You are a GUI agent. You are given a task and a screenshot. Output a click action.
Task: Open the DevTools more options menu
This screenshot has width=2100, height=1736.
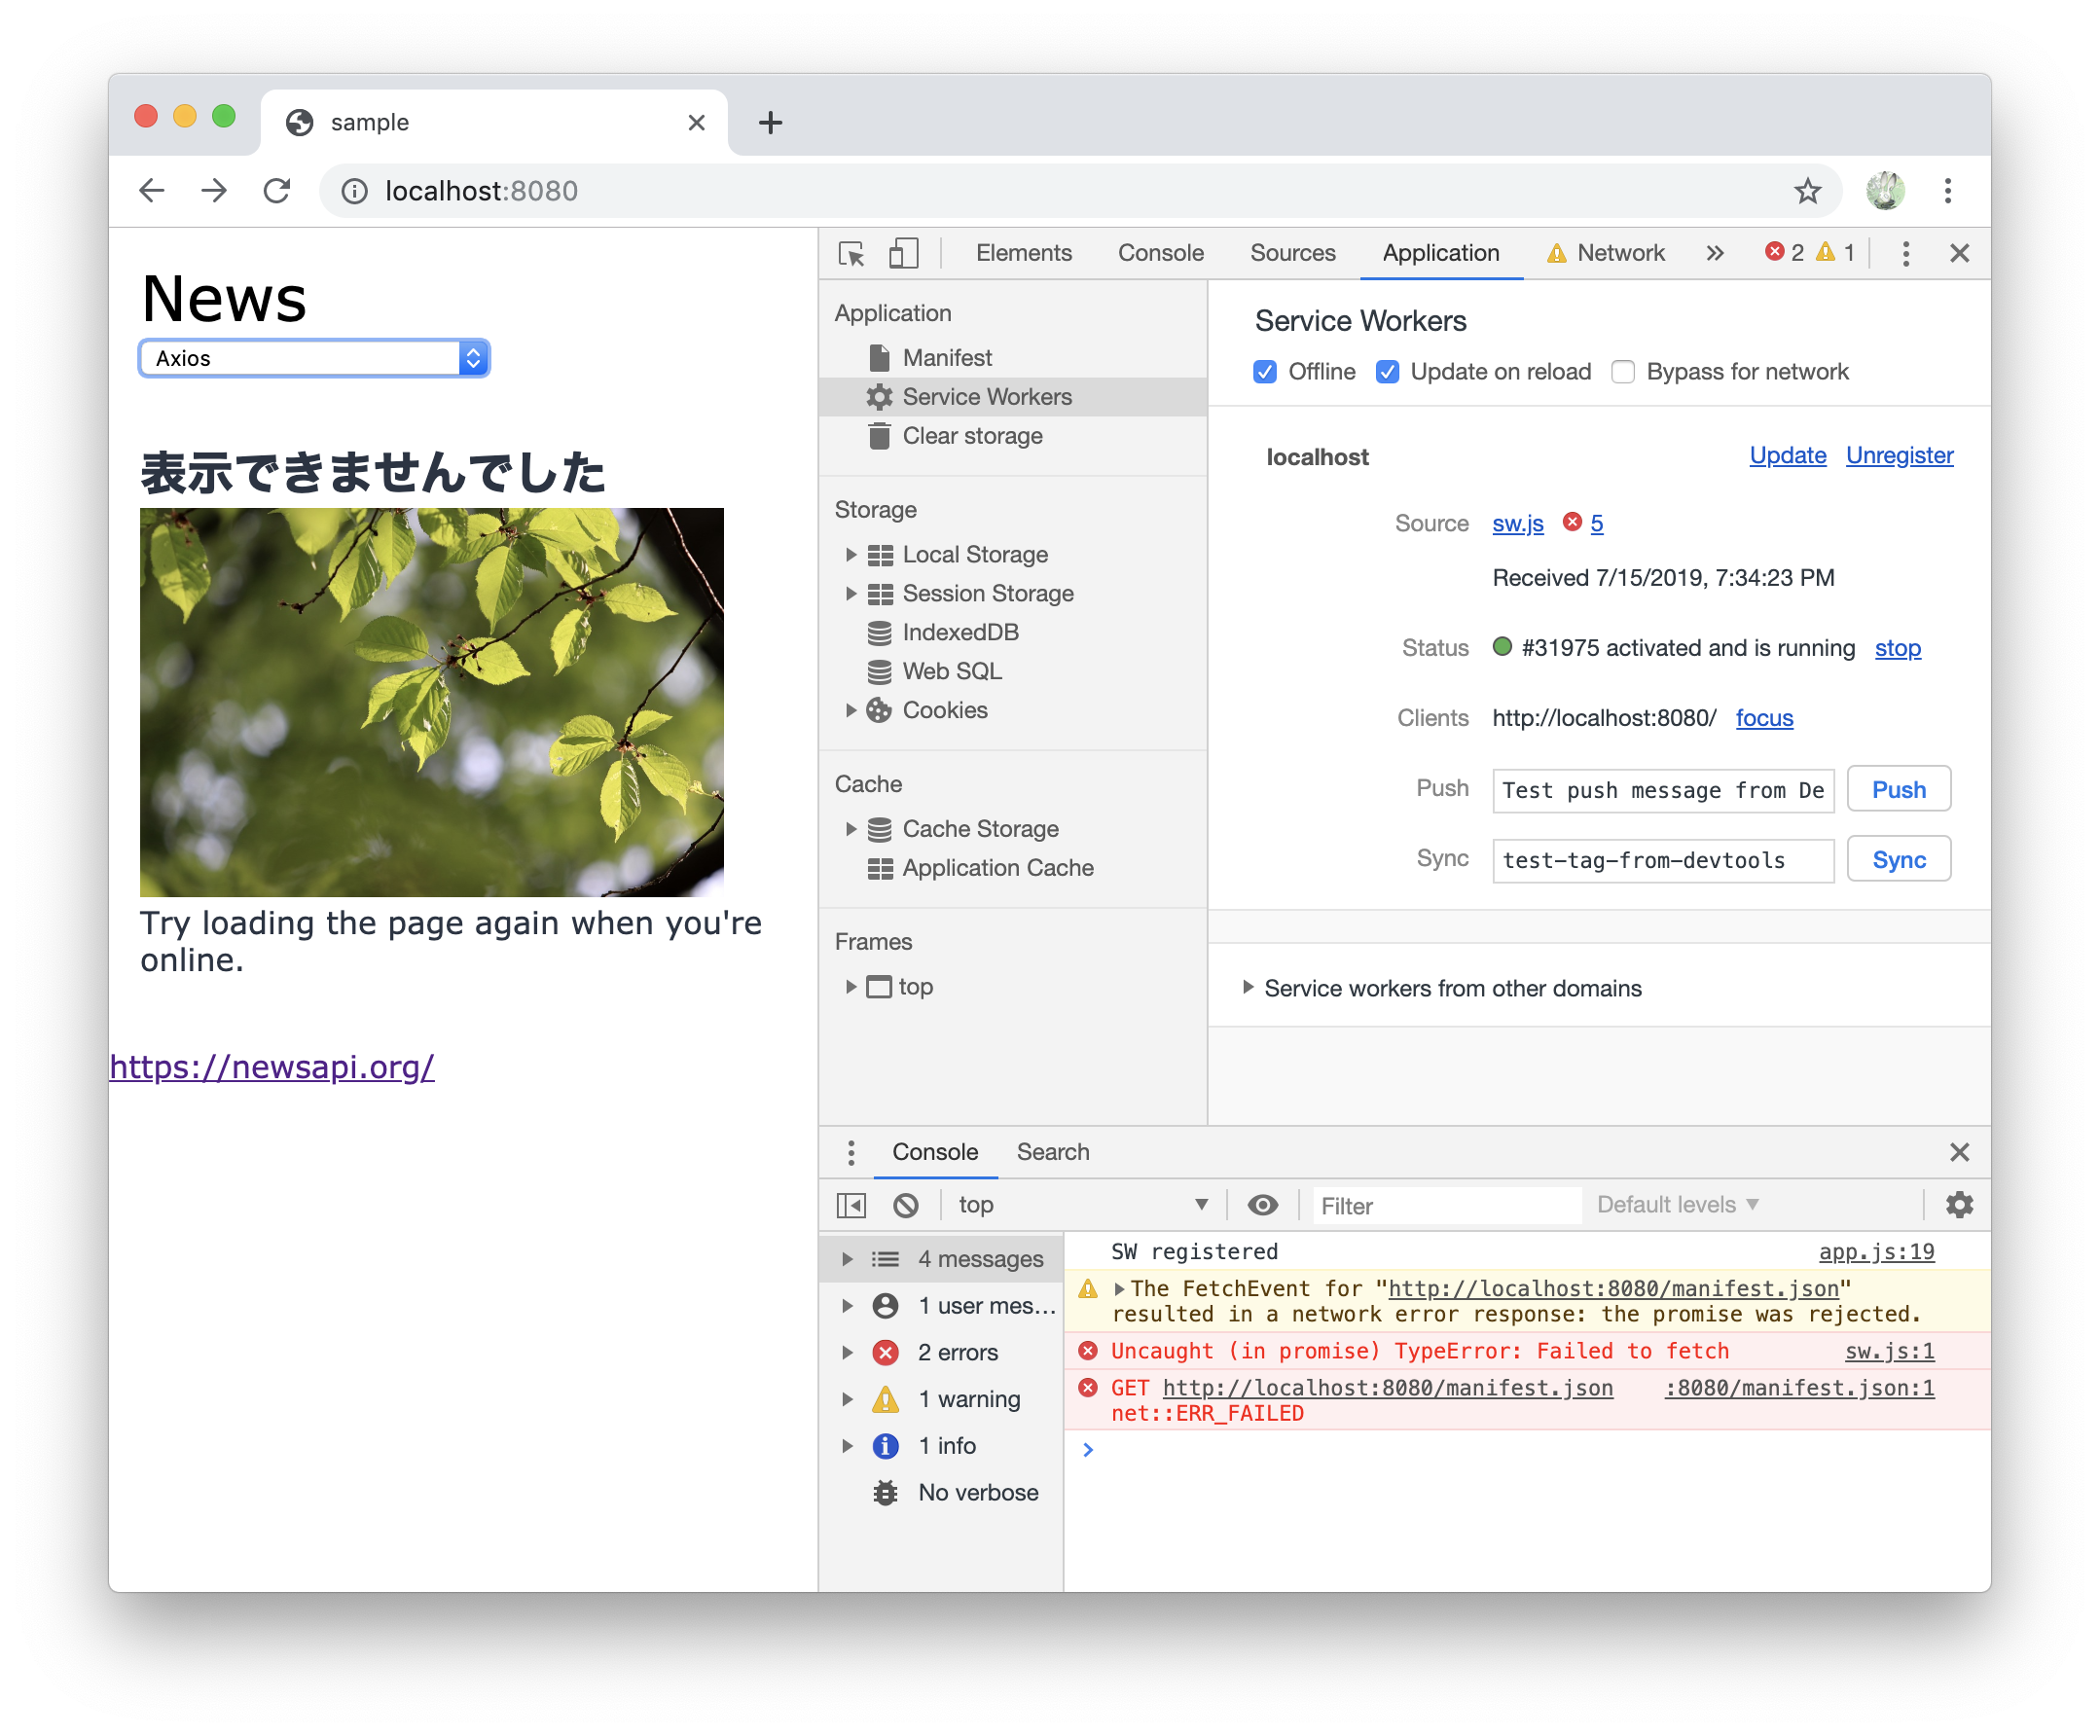(x=1905, y=253)
